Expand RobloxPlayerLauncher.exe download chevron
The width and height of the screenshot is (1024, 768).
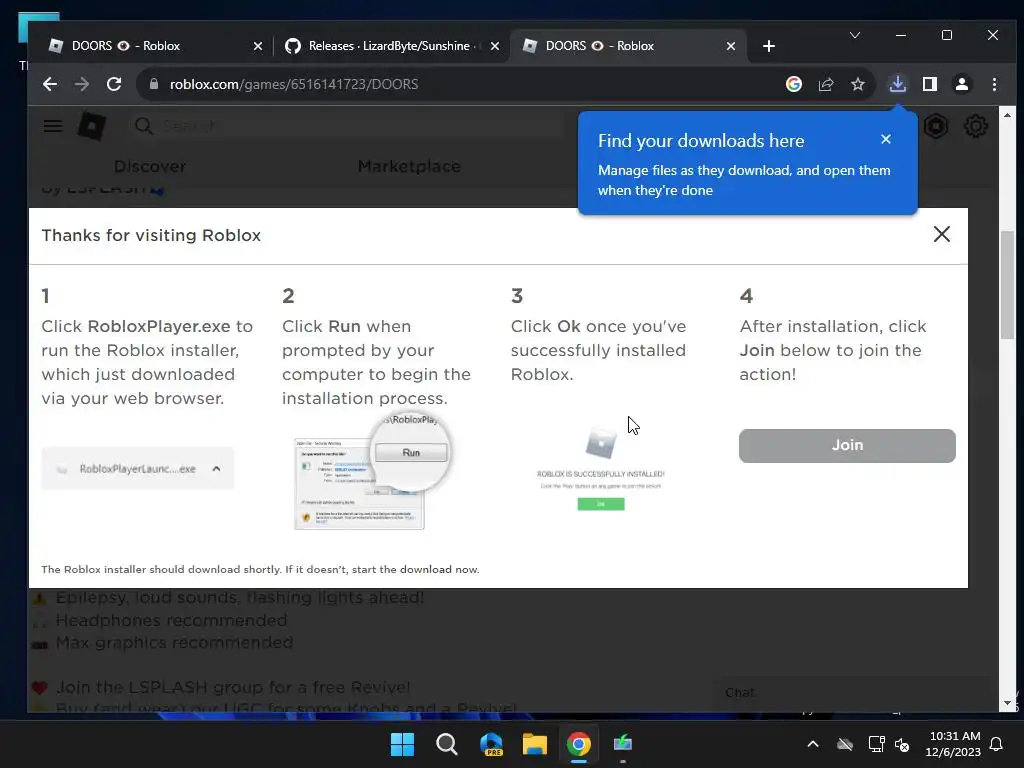click(x=216, y=469)
